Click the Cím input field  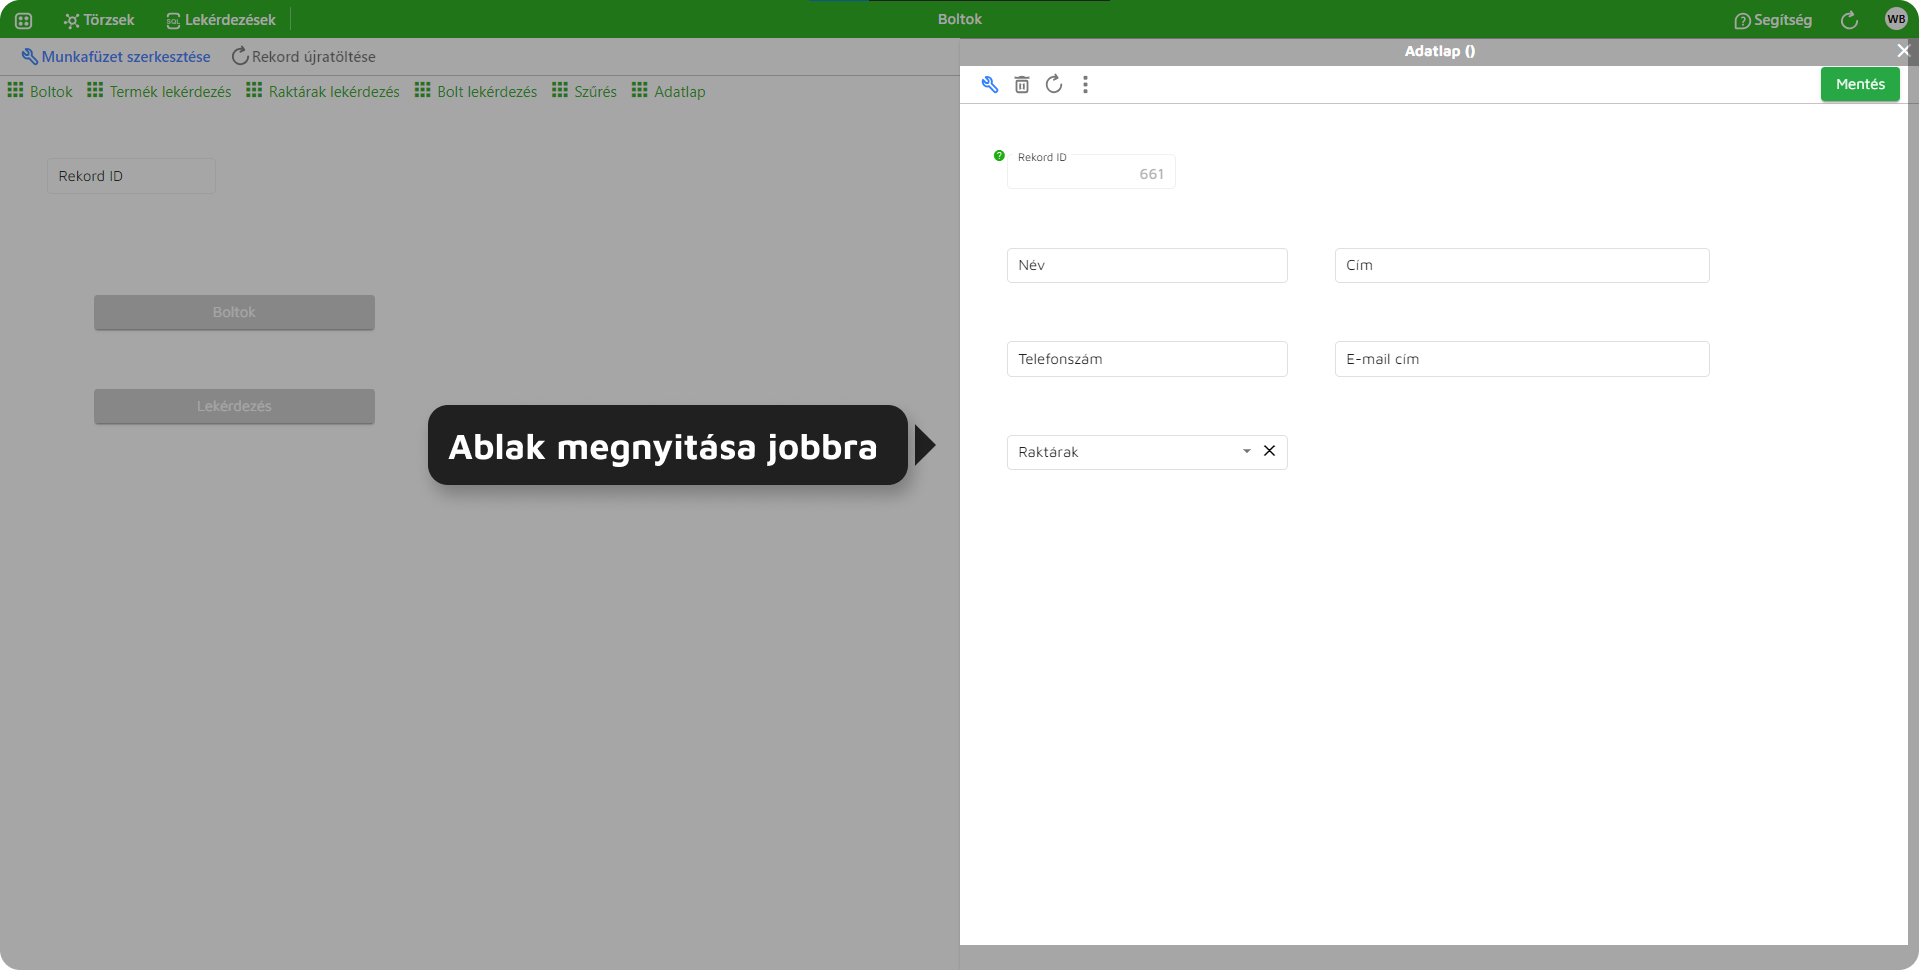coord(1522,265)
